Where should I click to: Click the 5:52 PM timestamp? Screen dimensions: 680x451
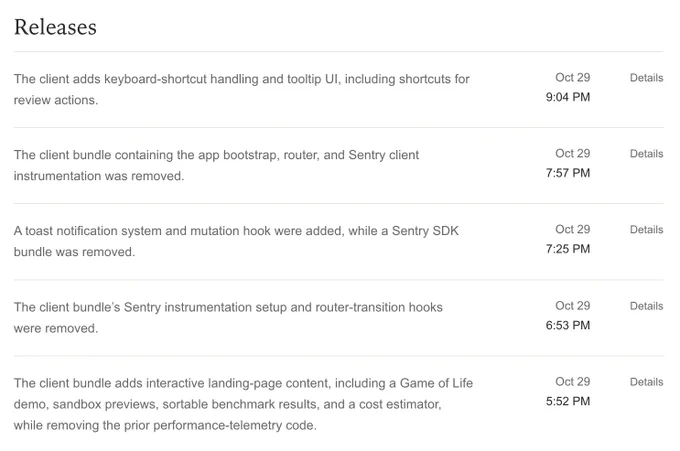point(568,401)
